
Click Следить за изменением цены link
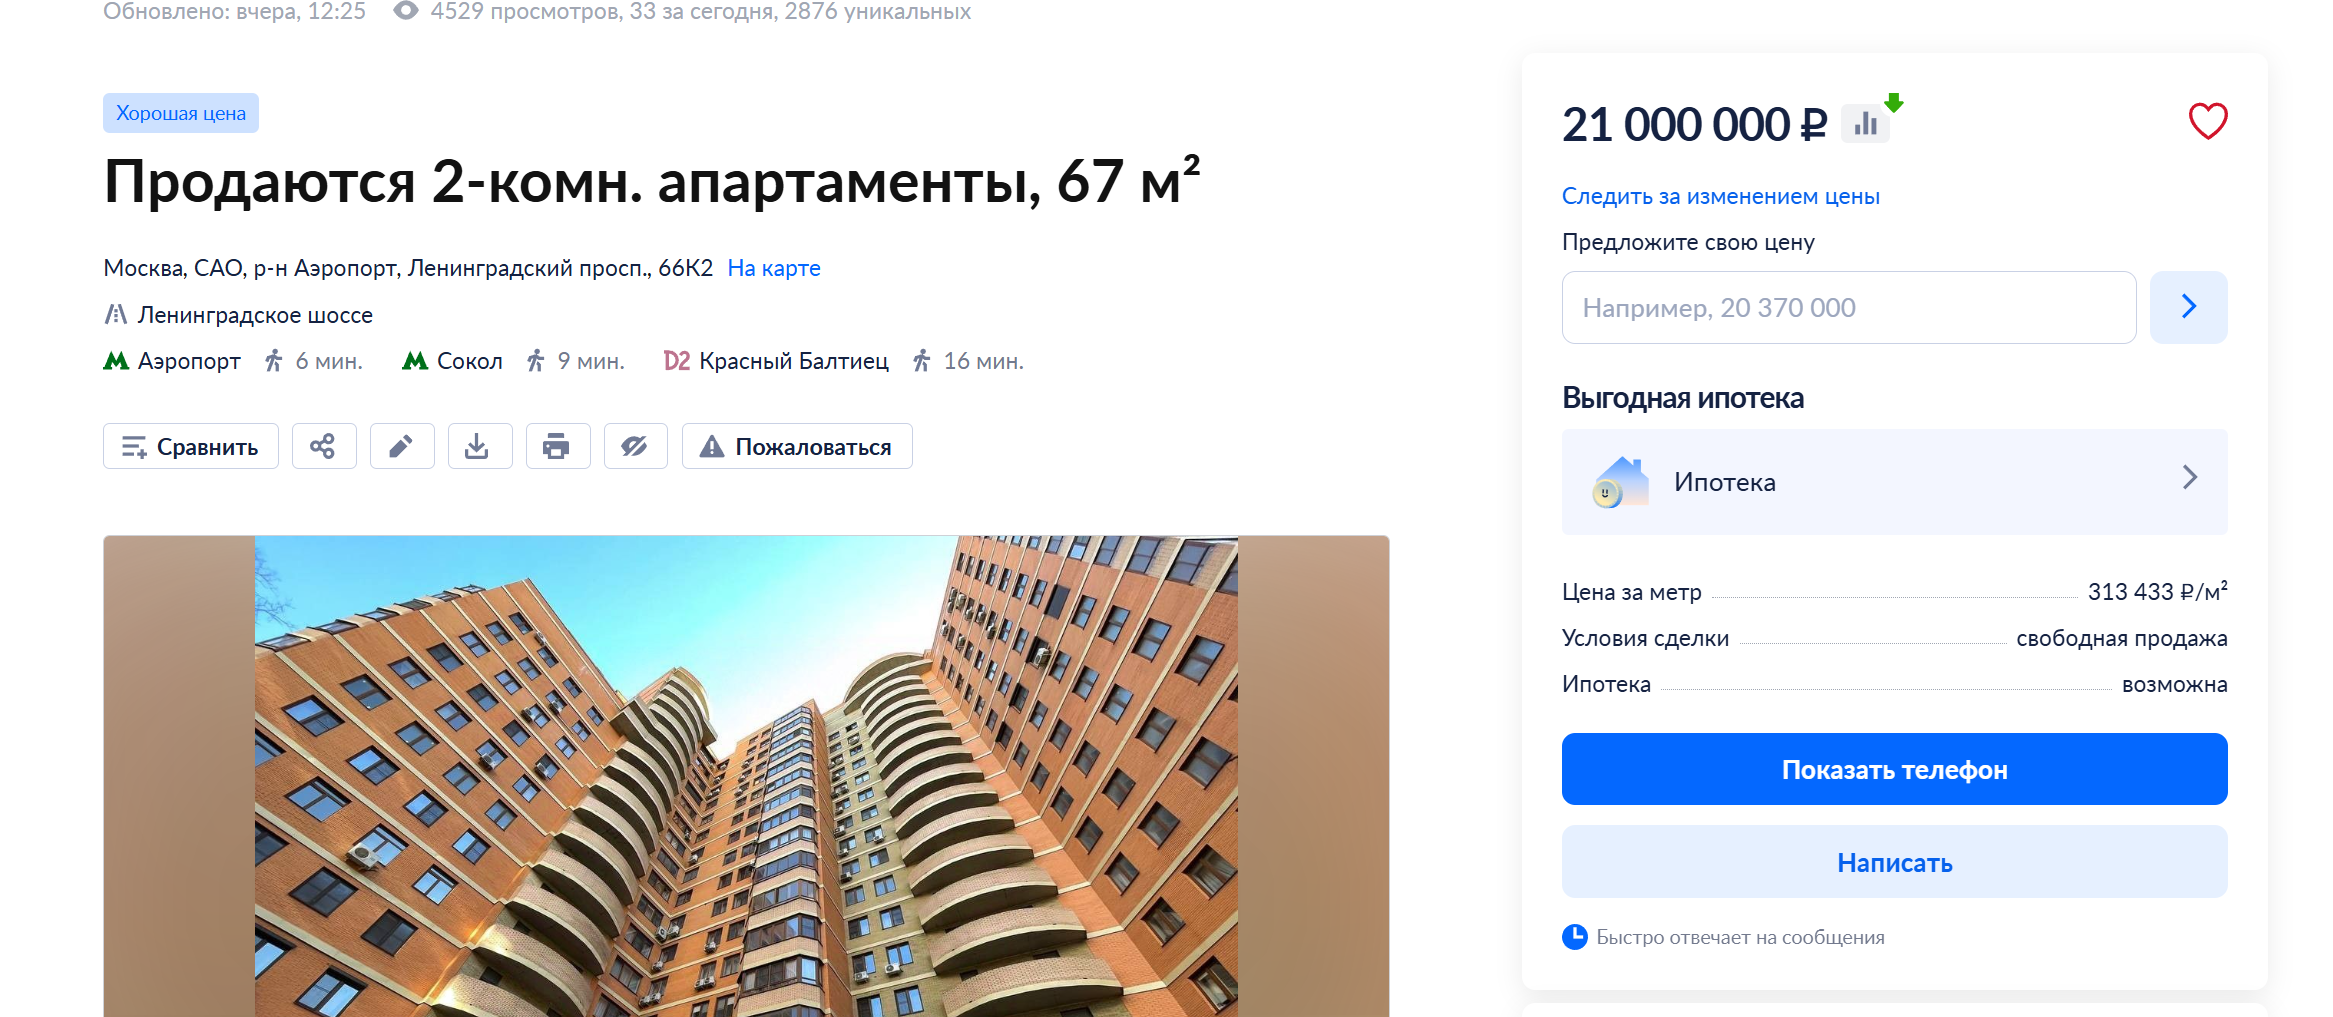tap(1721, 196)
